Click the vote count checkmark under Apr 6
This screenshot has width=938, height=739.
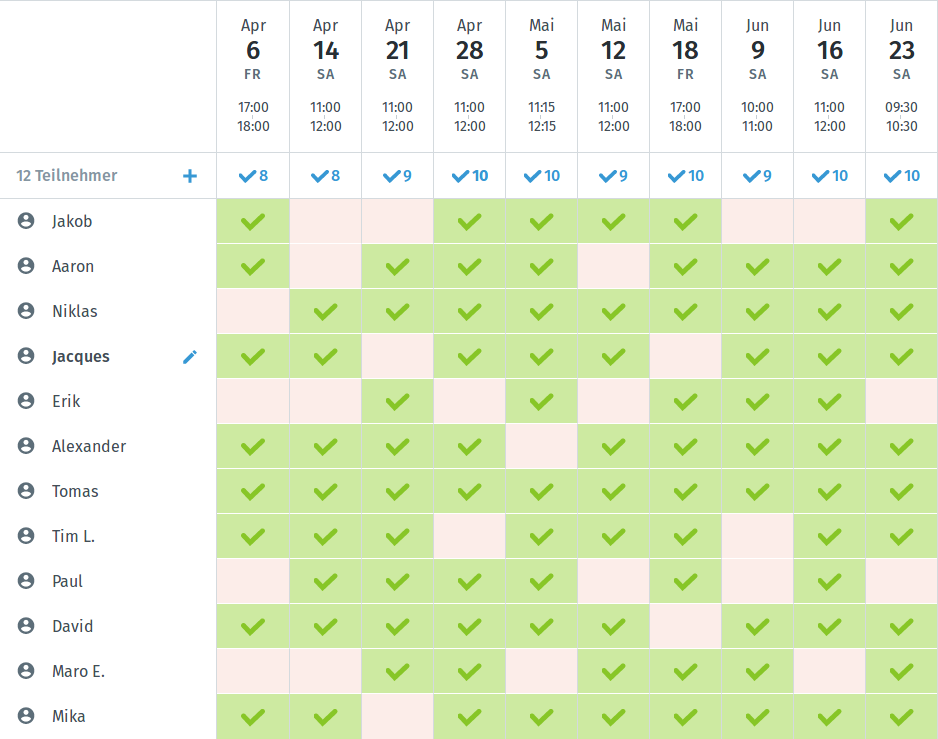point(253,176)
